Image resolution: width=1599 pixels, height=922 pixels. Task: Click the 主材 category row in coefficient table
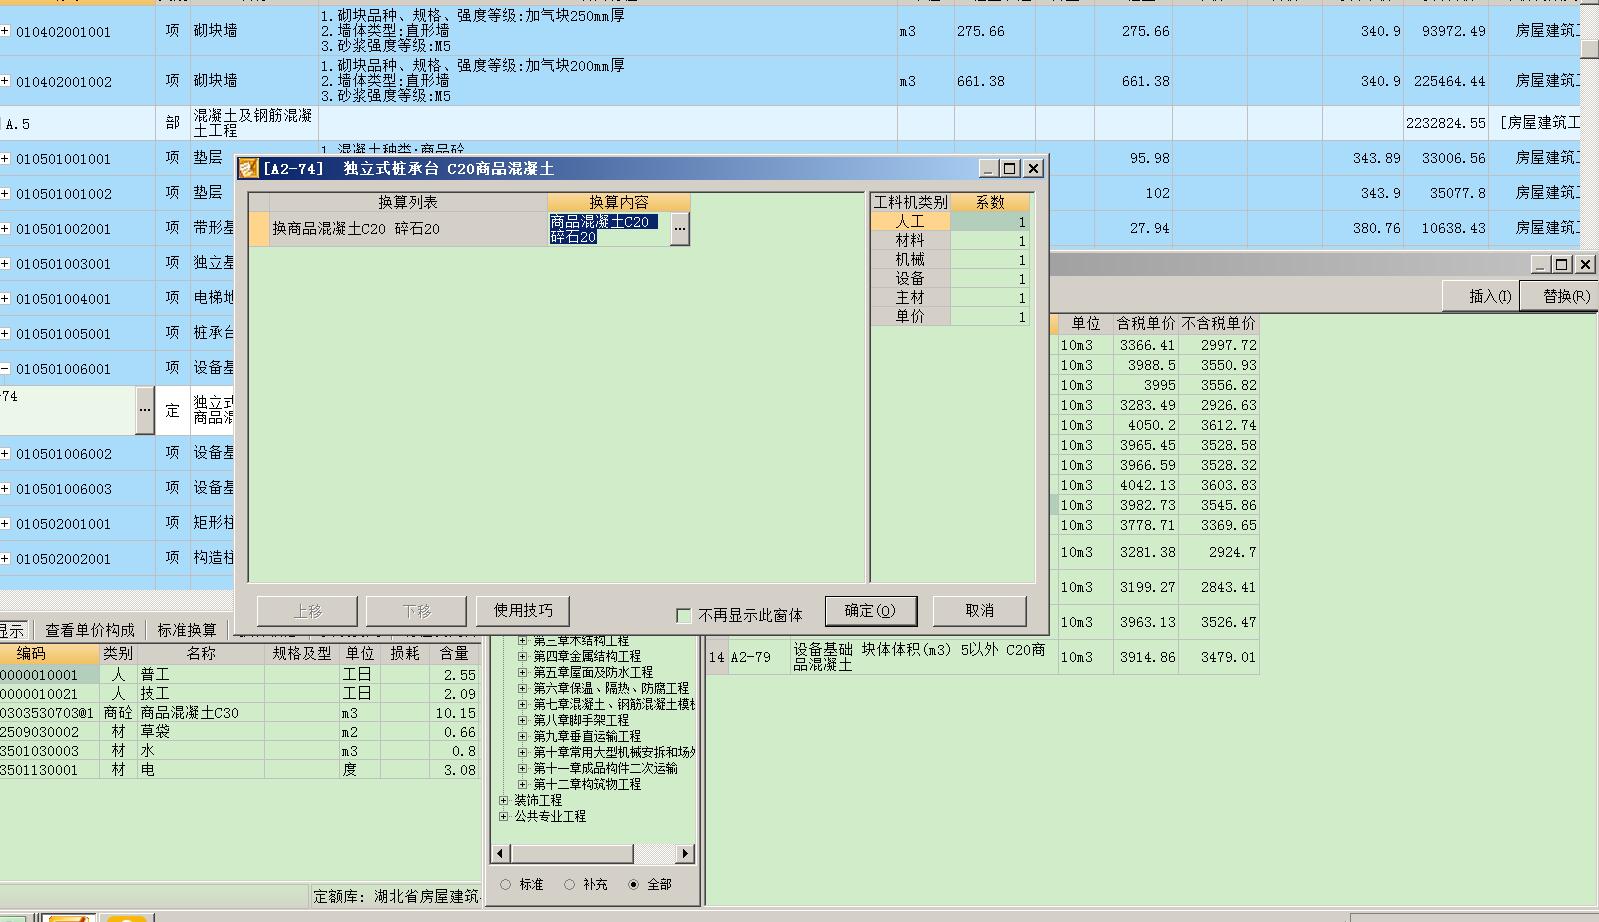[x=910, y=298]
